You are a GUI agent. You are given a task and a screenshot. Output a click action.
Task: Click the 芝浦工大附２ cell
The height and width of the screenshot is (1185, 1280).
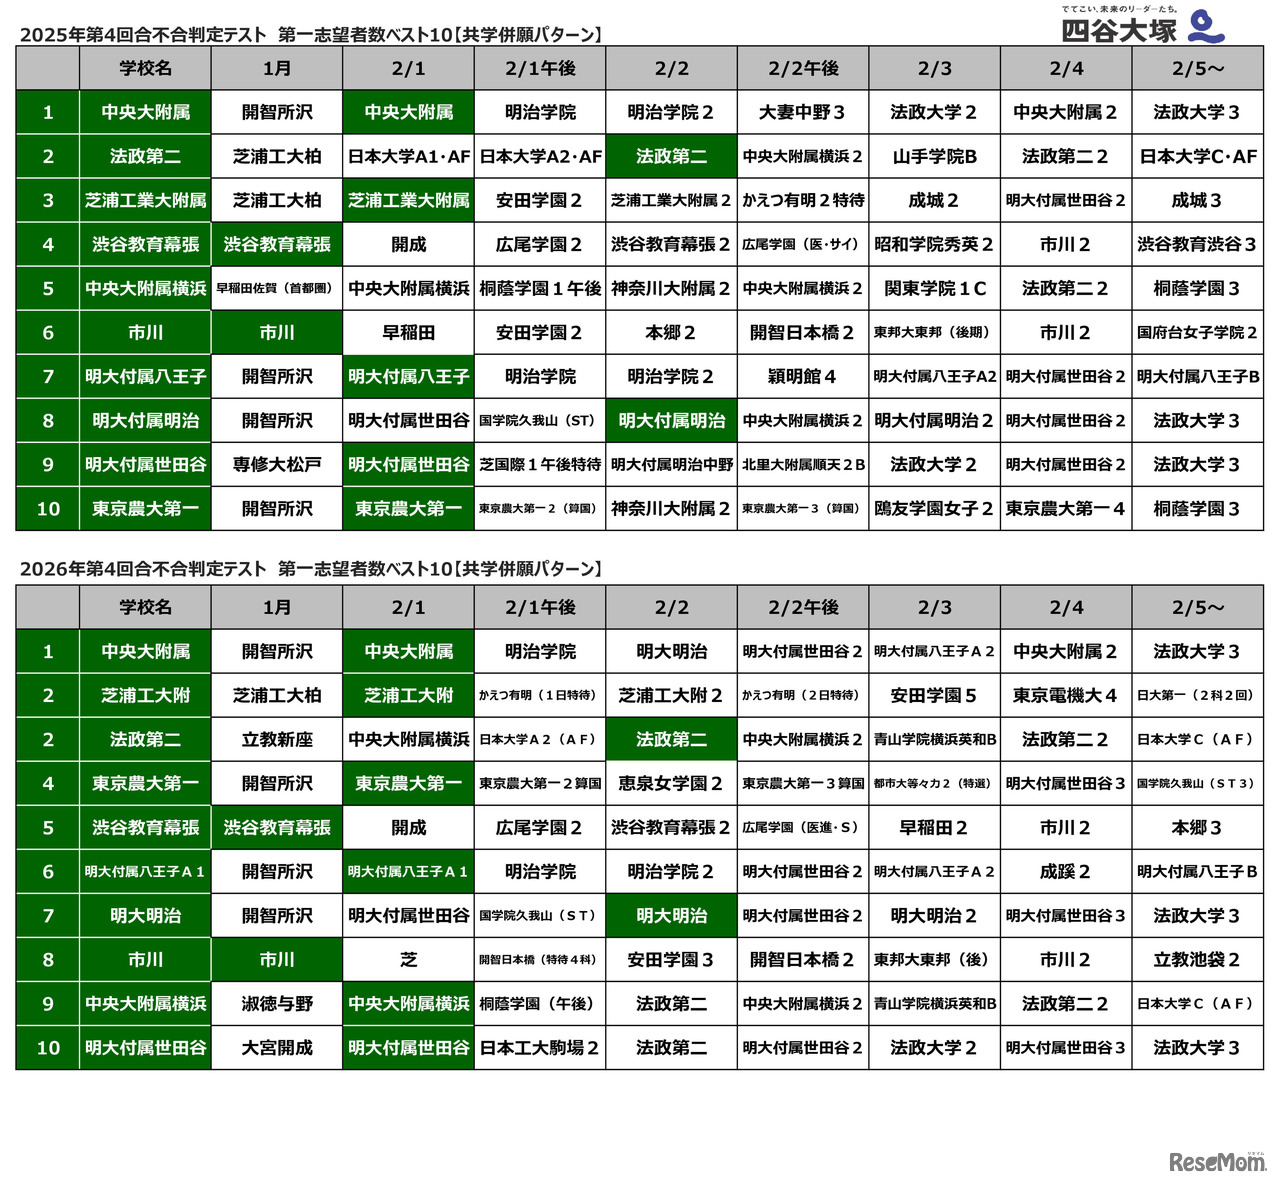pos(672,695)
